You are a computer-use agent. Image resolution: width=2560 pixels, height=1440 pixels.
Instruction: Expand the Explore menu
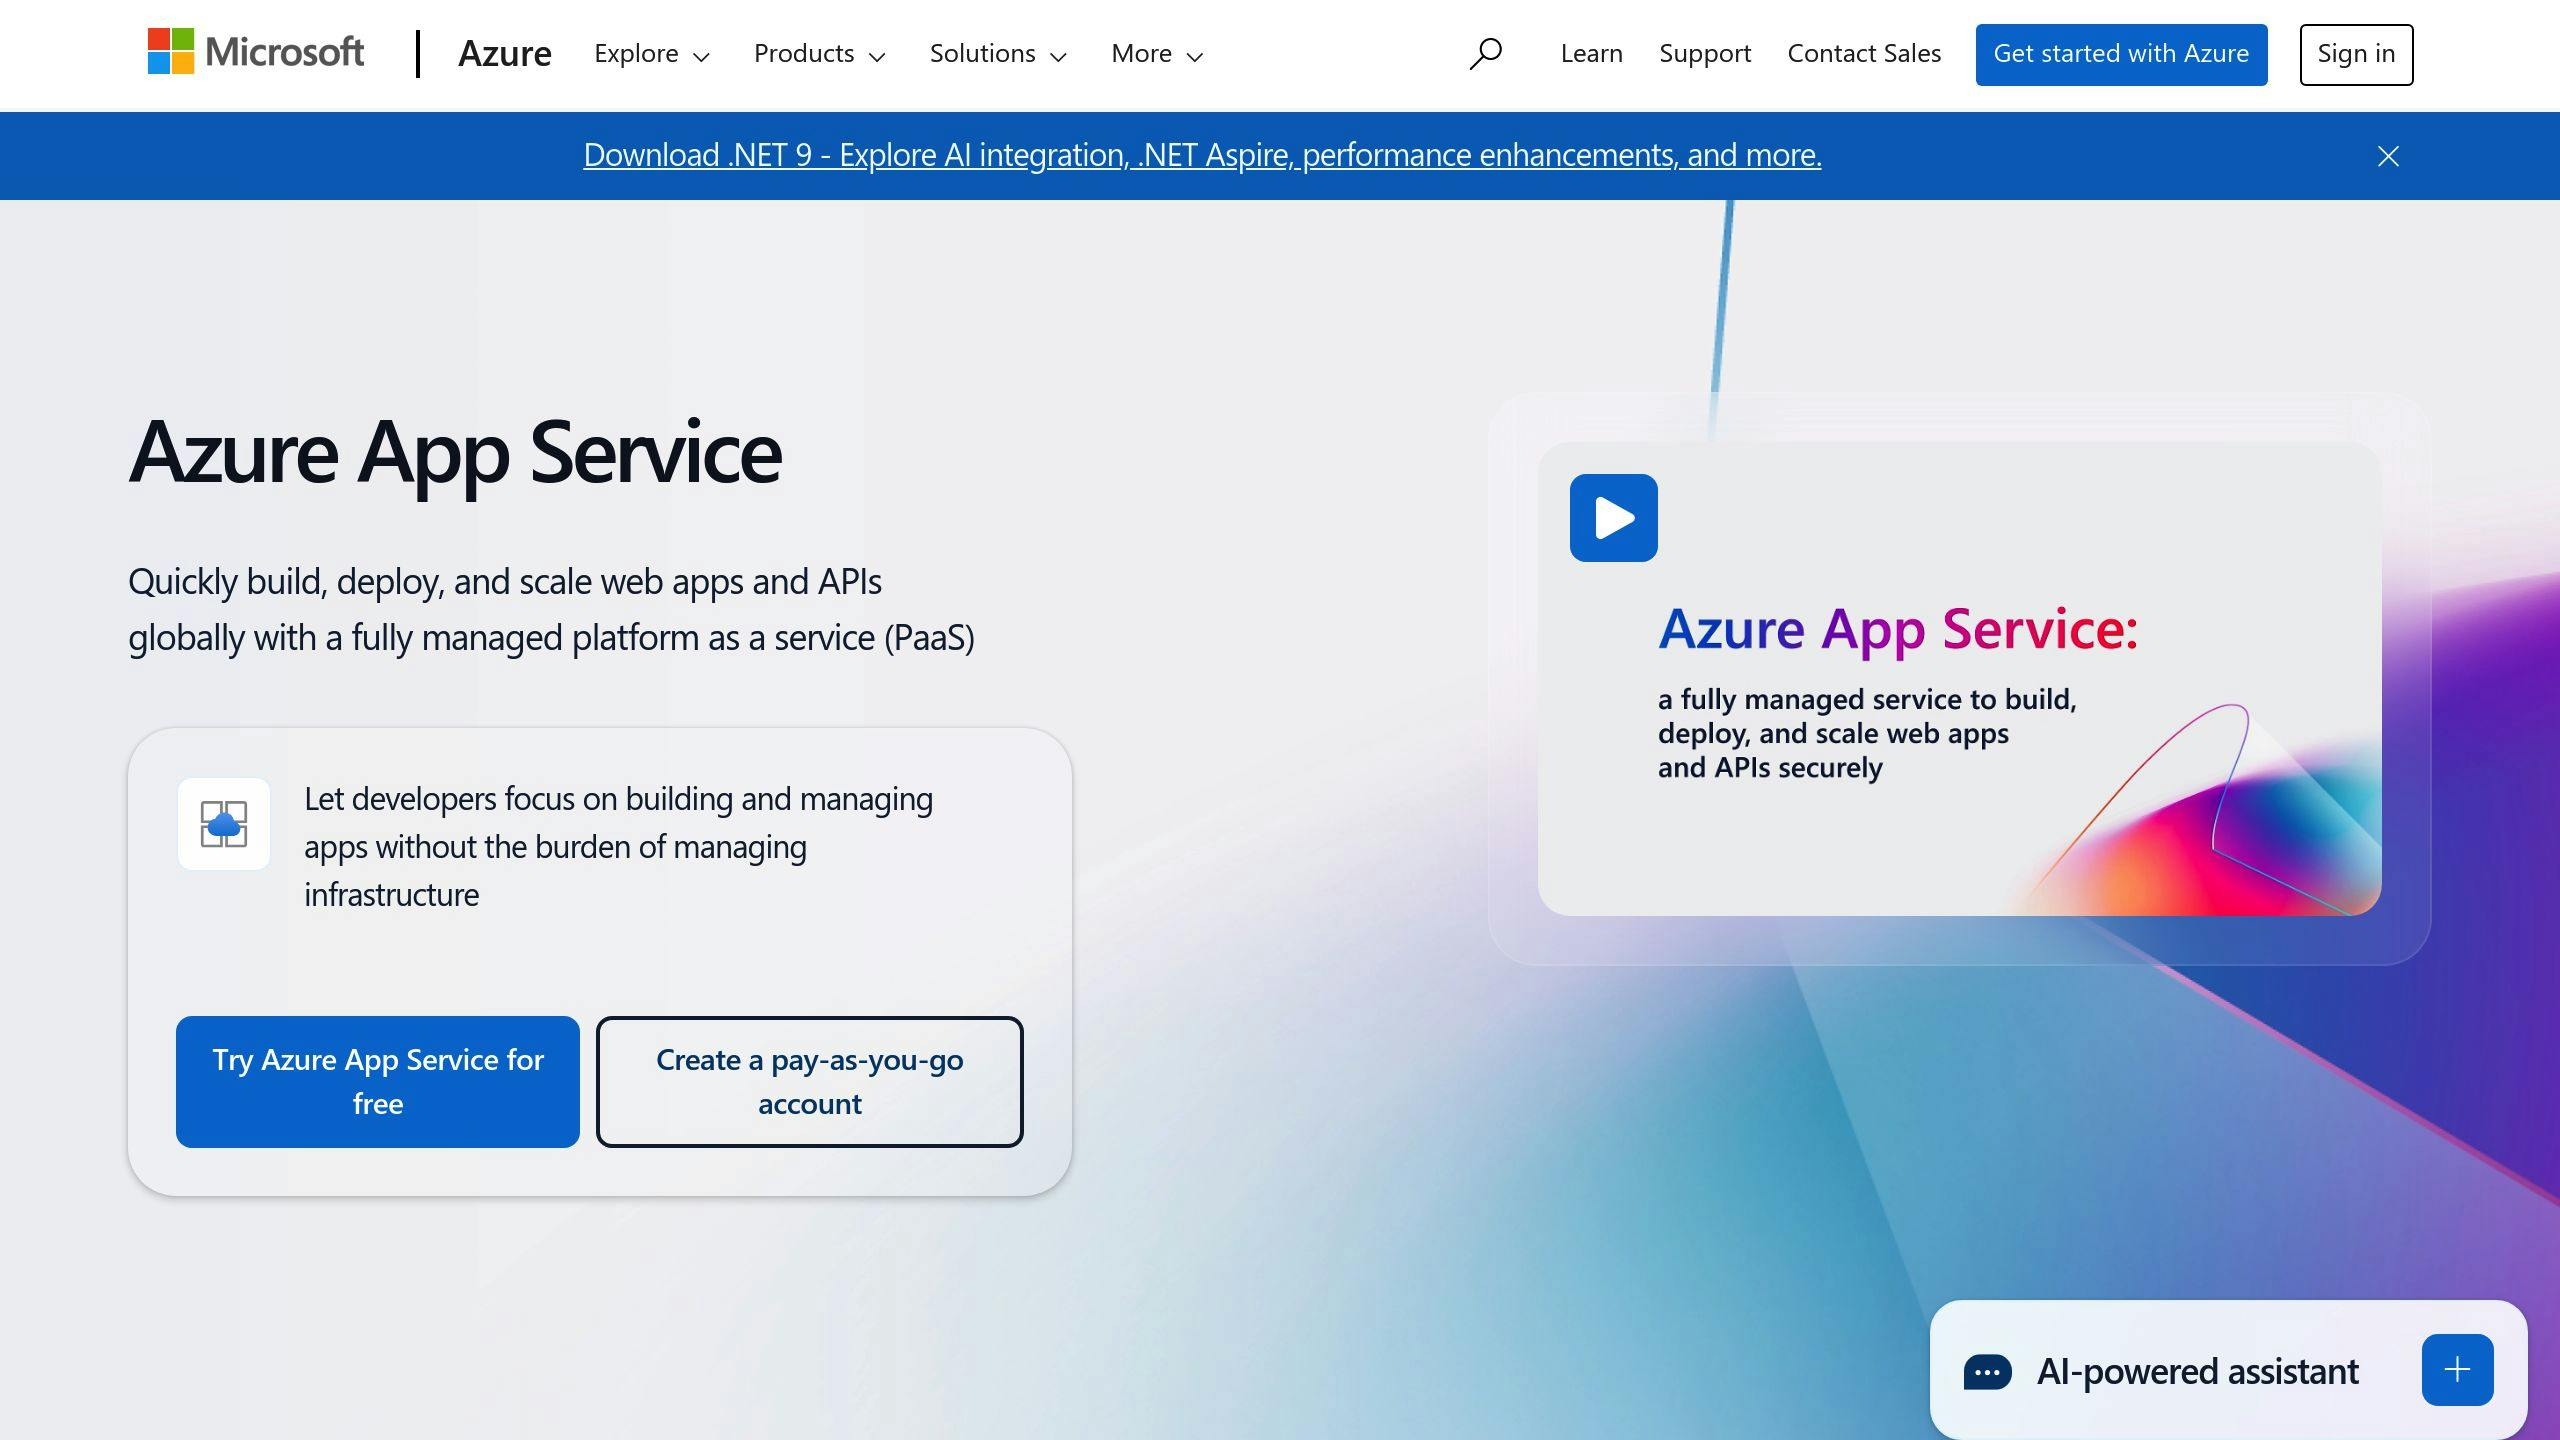pyautogui.click(x=652, y=54)
